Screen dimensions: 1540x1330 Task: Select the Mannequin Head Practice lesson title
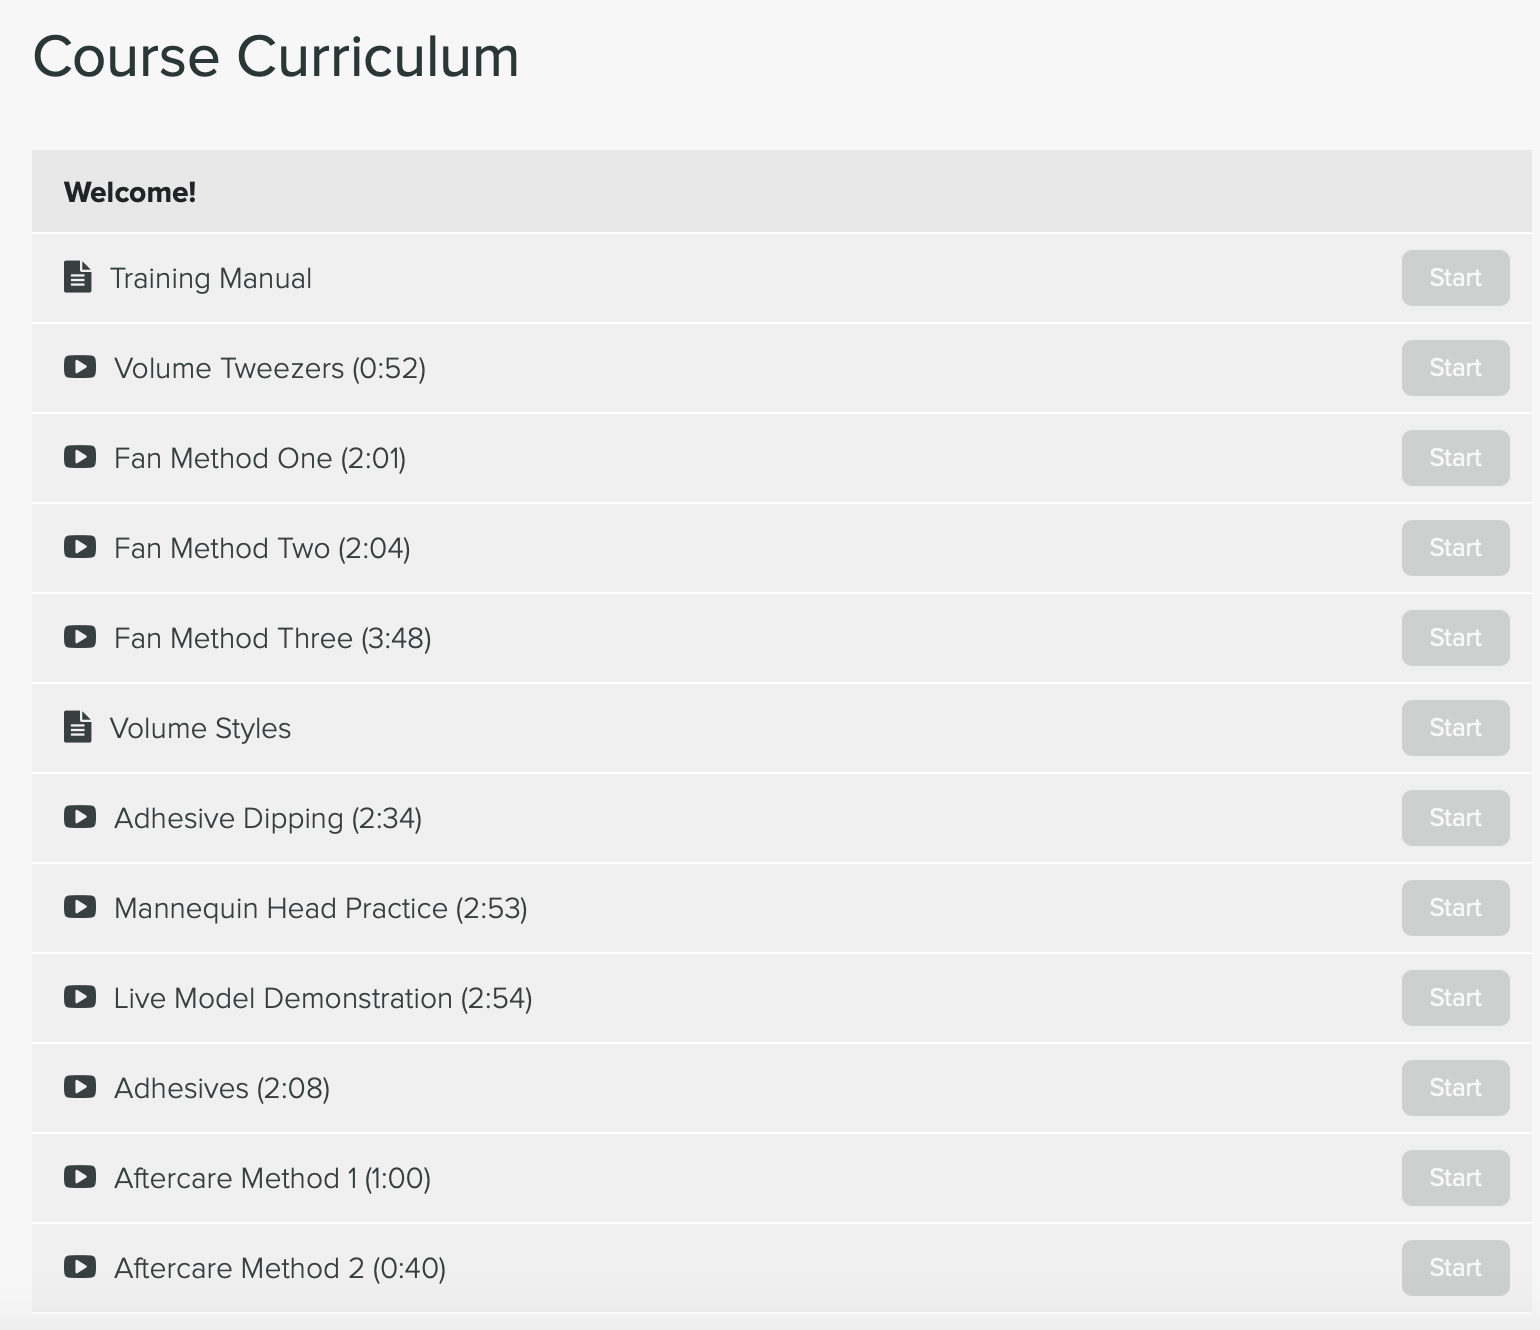[320, 908]
